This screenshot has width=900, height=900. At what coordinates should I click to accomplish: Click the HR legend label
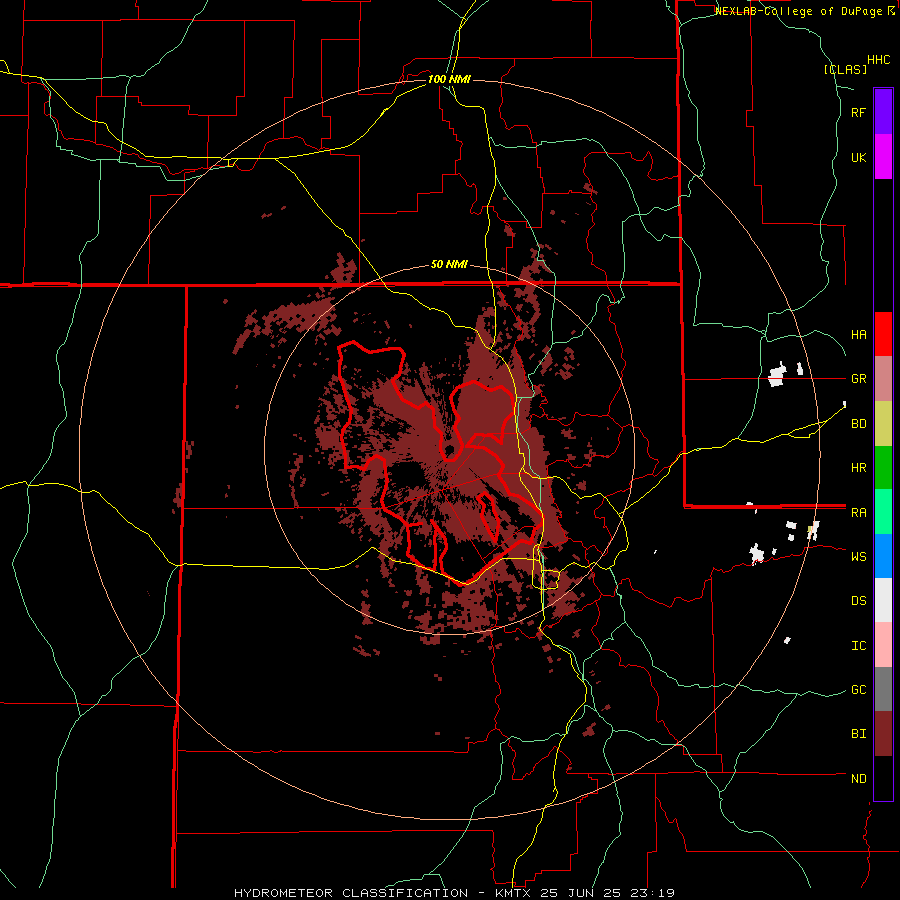[x=858, y=468]
